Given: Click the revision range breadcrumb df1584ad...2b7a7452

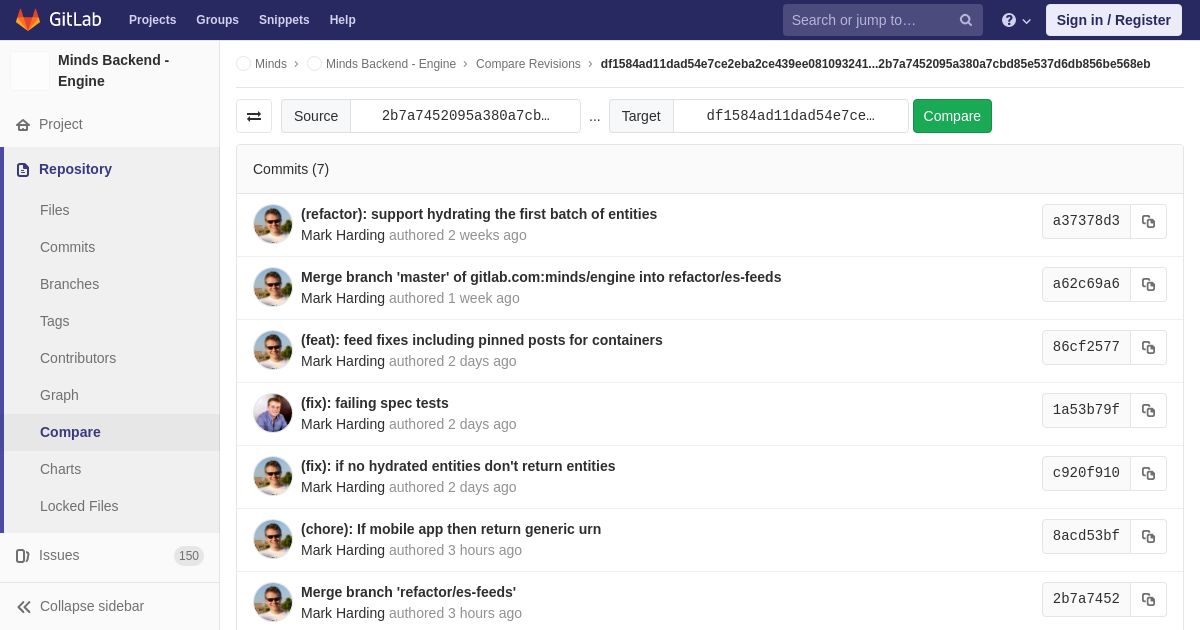Looking at the screenshot, I should [x=875, y=64].
